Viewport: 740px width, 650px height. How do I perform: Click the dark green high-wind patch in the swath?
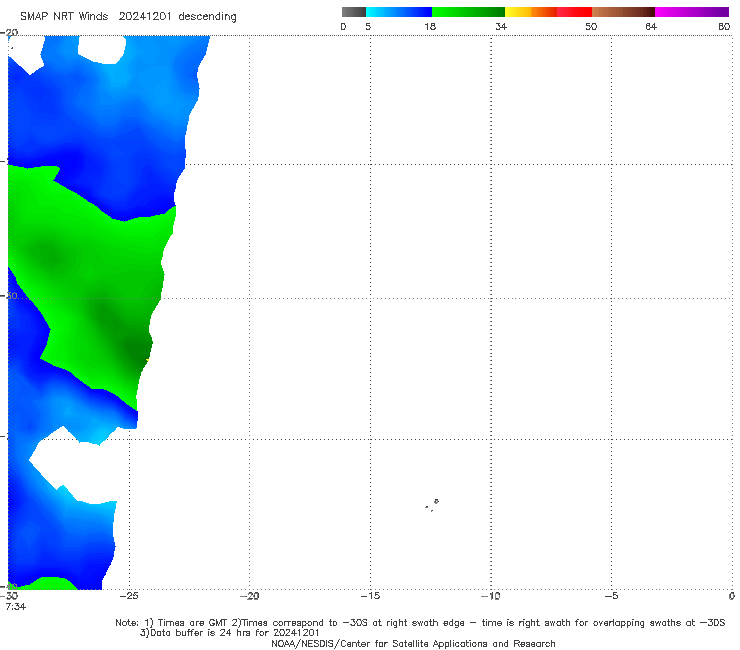tap(137, 351)
